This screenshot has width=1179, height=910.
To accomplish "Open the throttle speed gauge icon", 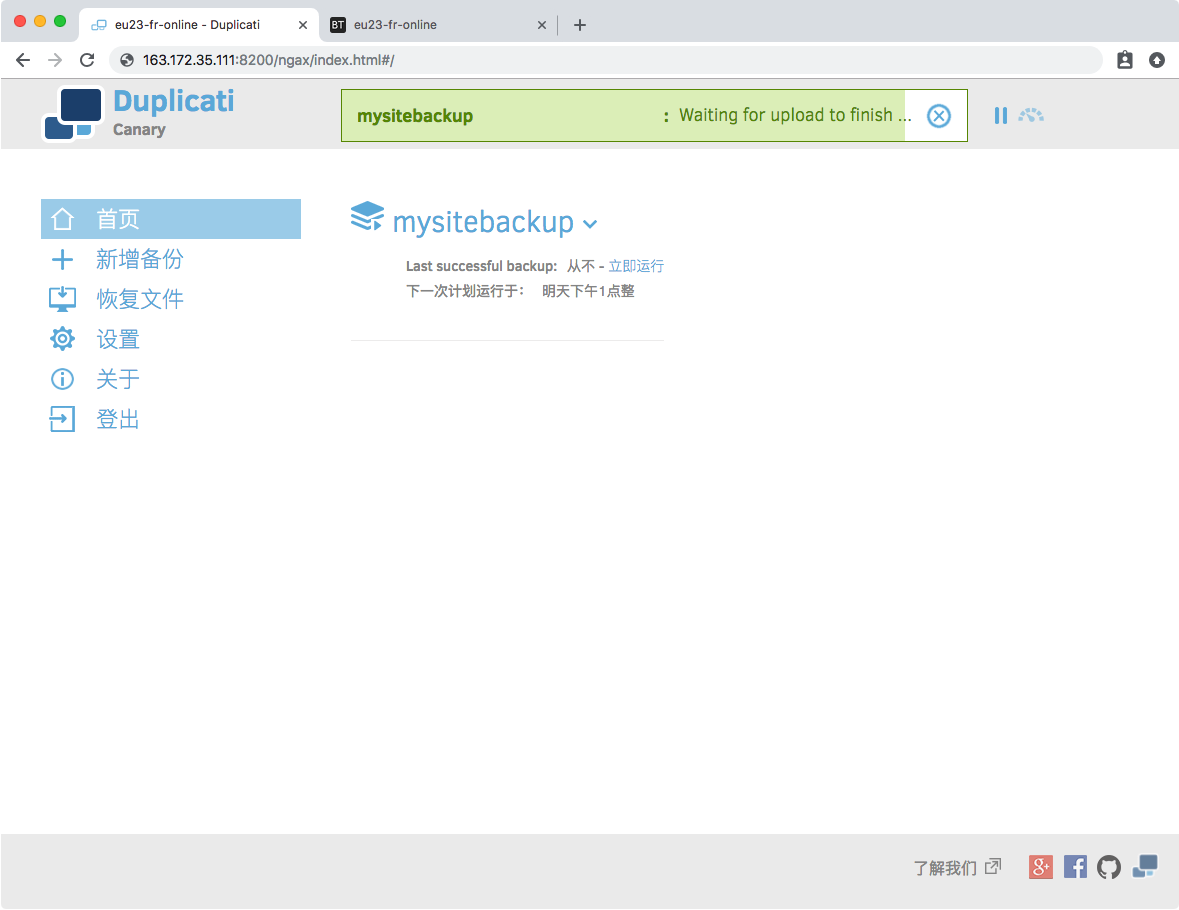I will pyautogui.click(x=1031, y=115).
